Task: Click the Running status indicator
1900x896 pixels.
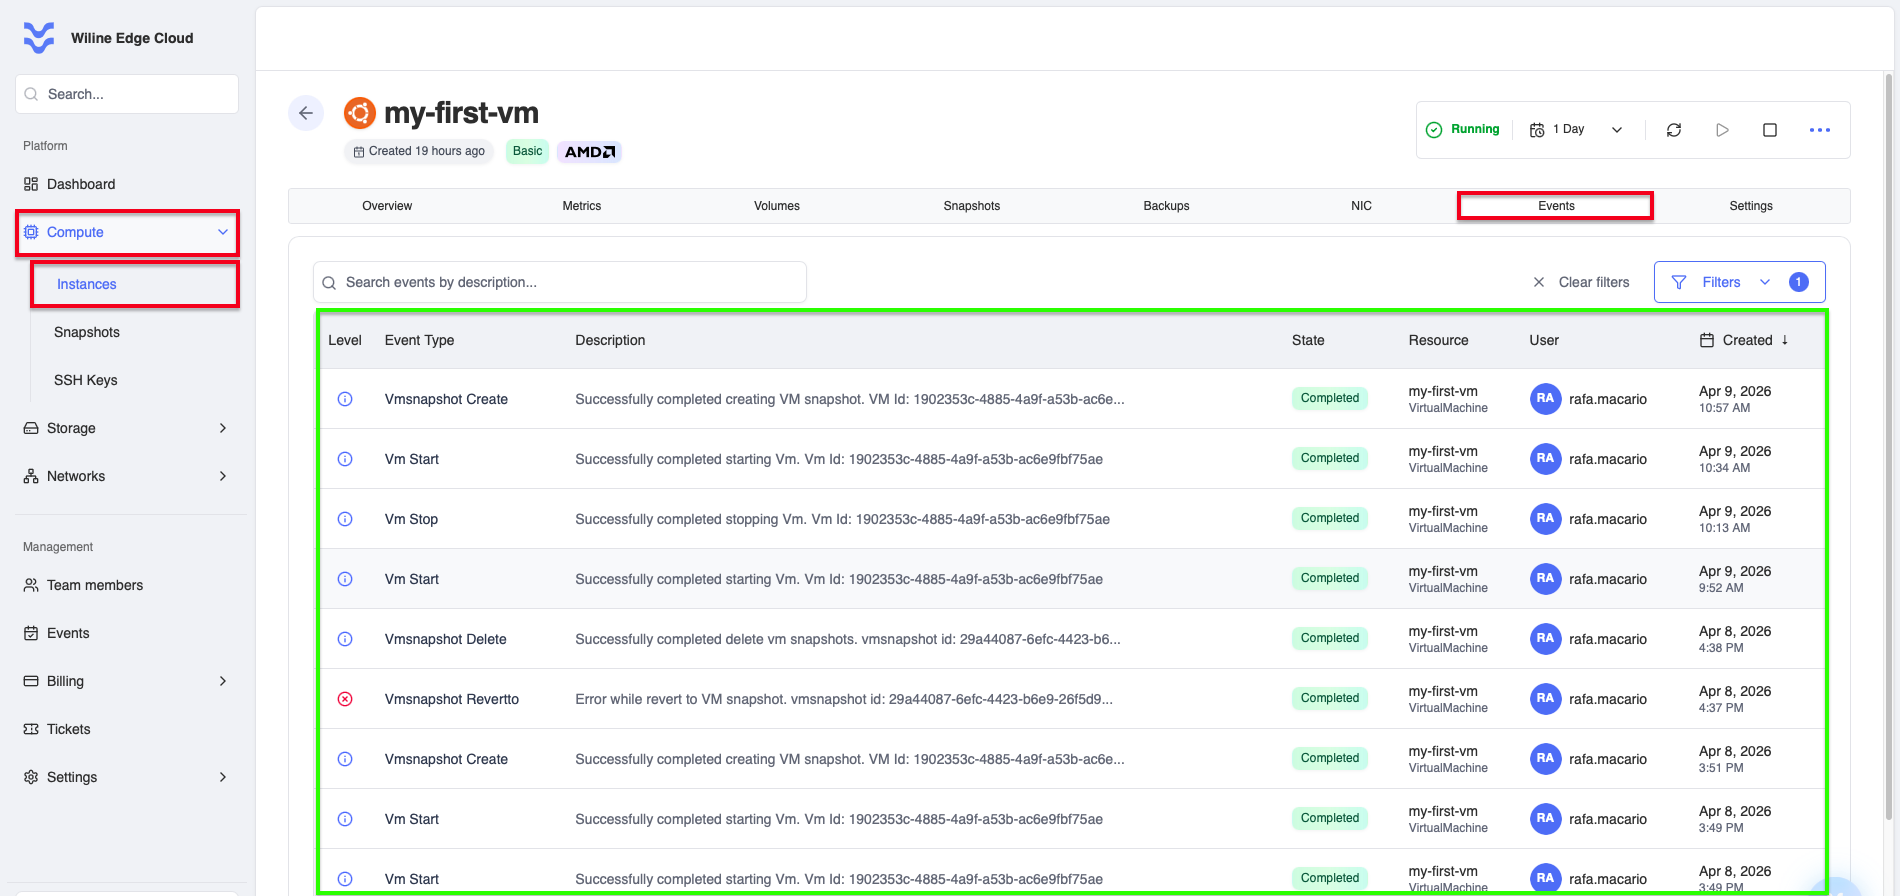Action: (x=1463, y=130)
